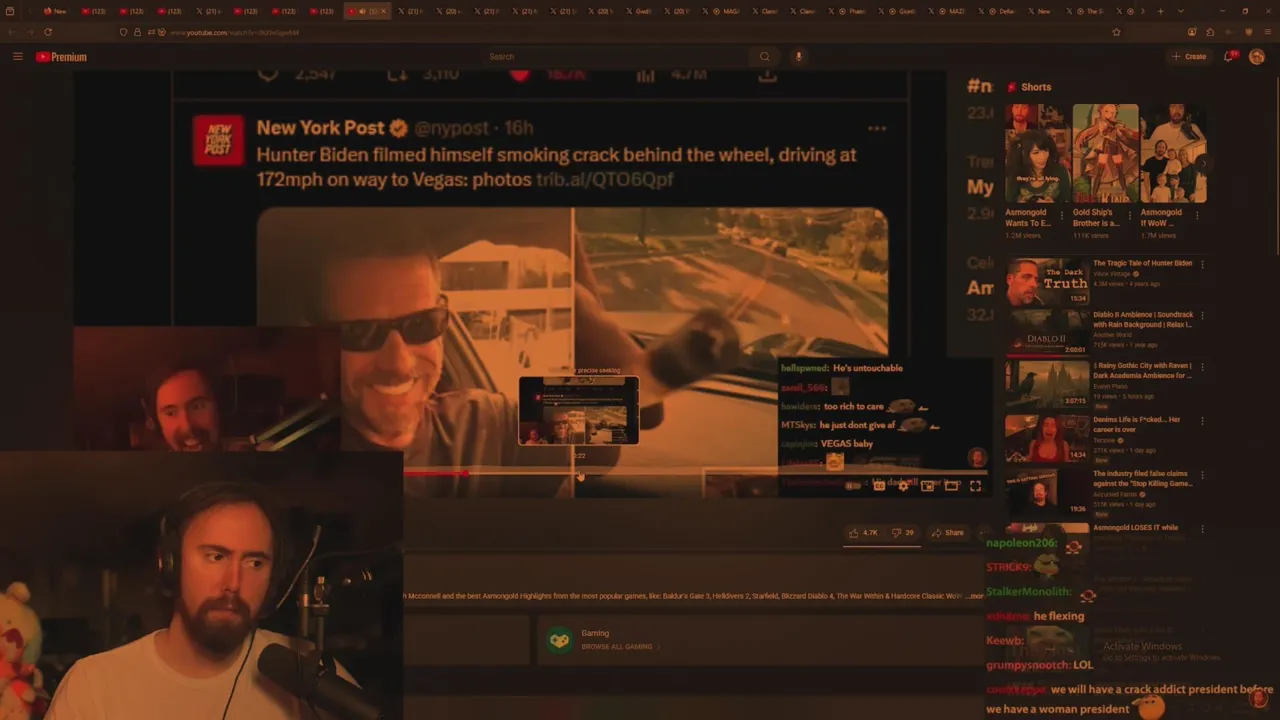Open the Create upload button
The width and height of the screenshot is (1280, 720).
click(x=1189, y=57)
